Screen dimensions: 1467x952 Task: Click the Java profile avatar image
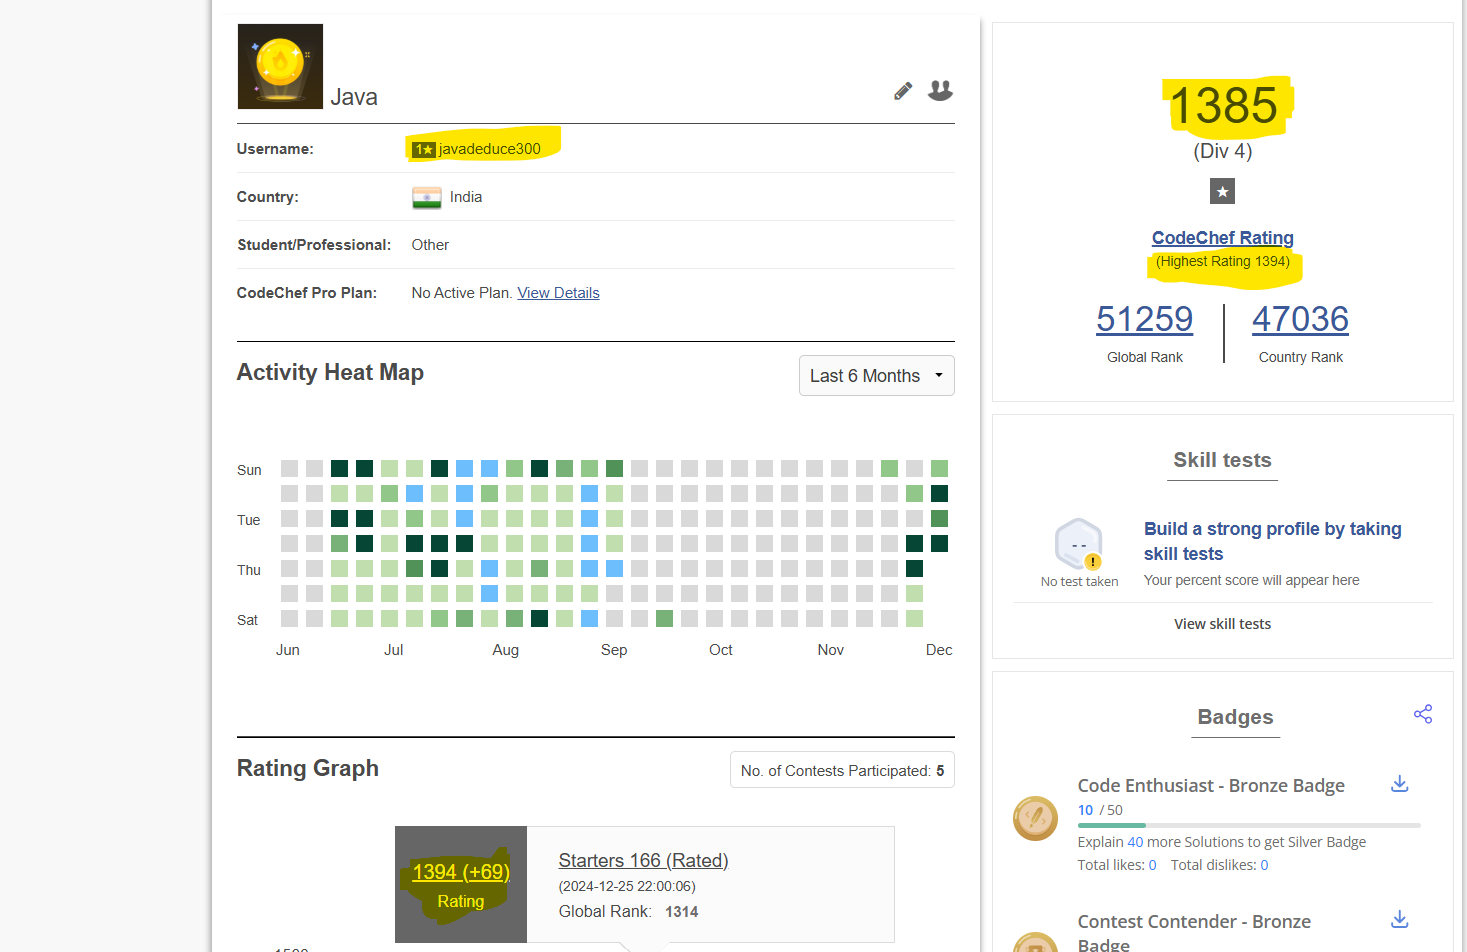coord(280,66)
